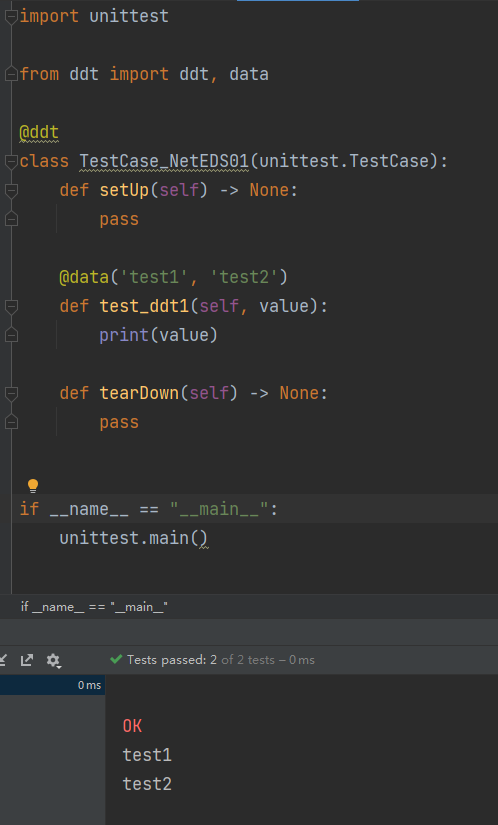The width and height of the screenshot is (498, 825).
Task: Click the @data decorator name
Action: pyautogui.click(x=84, y=277)
